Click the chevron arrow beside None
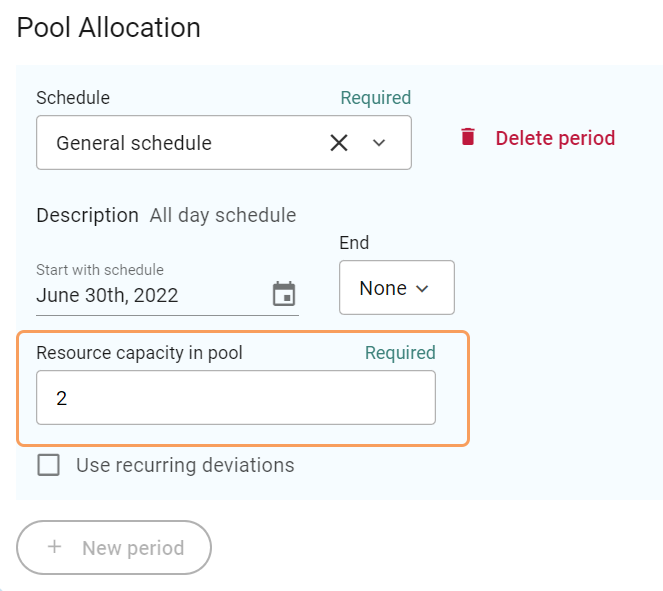The width and height of the screenshot is (663, 591). click(x=422, y=289)
